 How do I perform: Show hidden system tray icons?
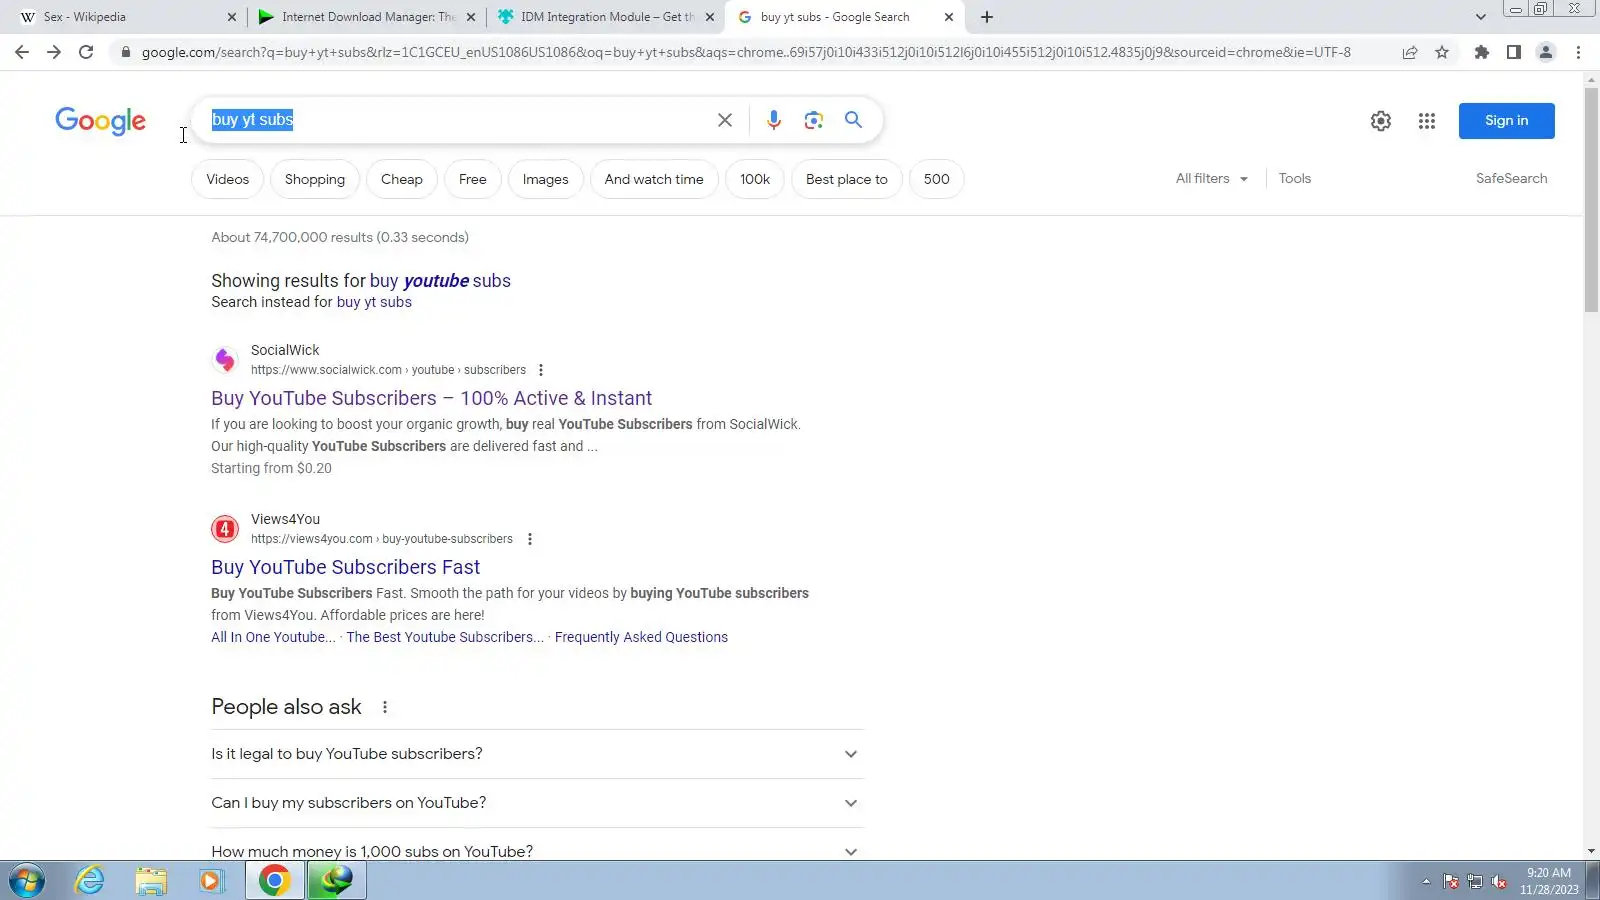[1426, 881]
